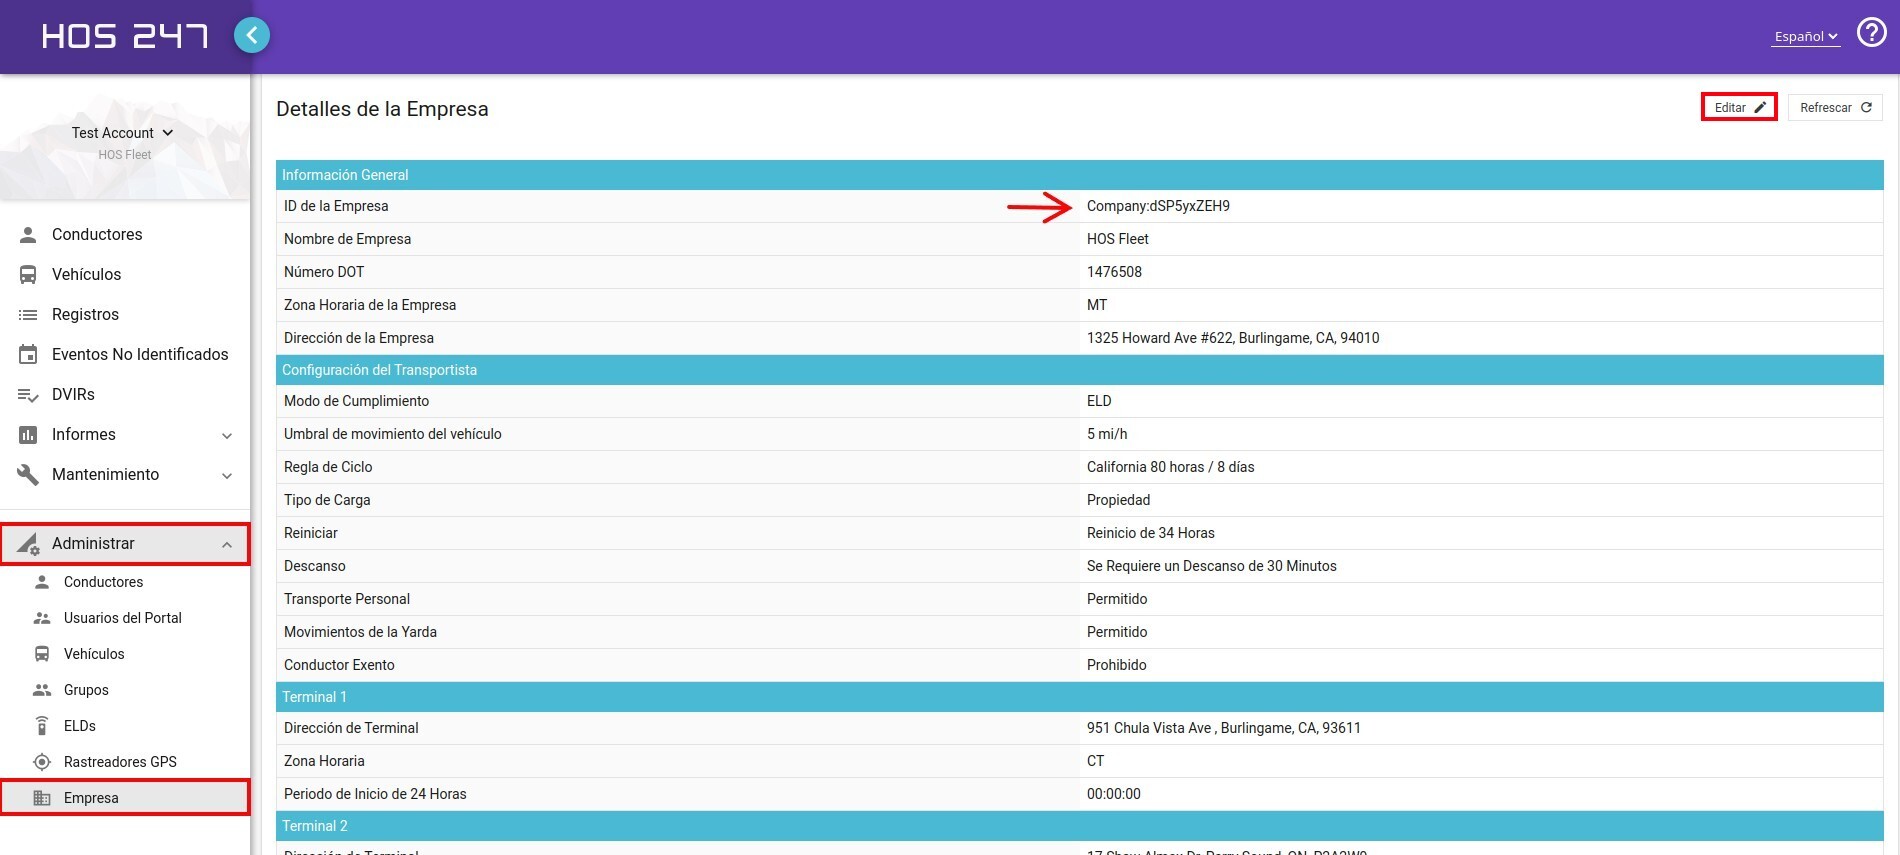Expand the Mantenimiento submenu chevron
This screenshot has height=855, width=1900.
pyautogui.click(x=227, y=476)
